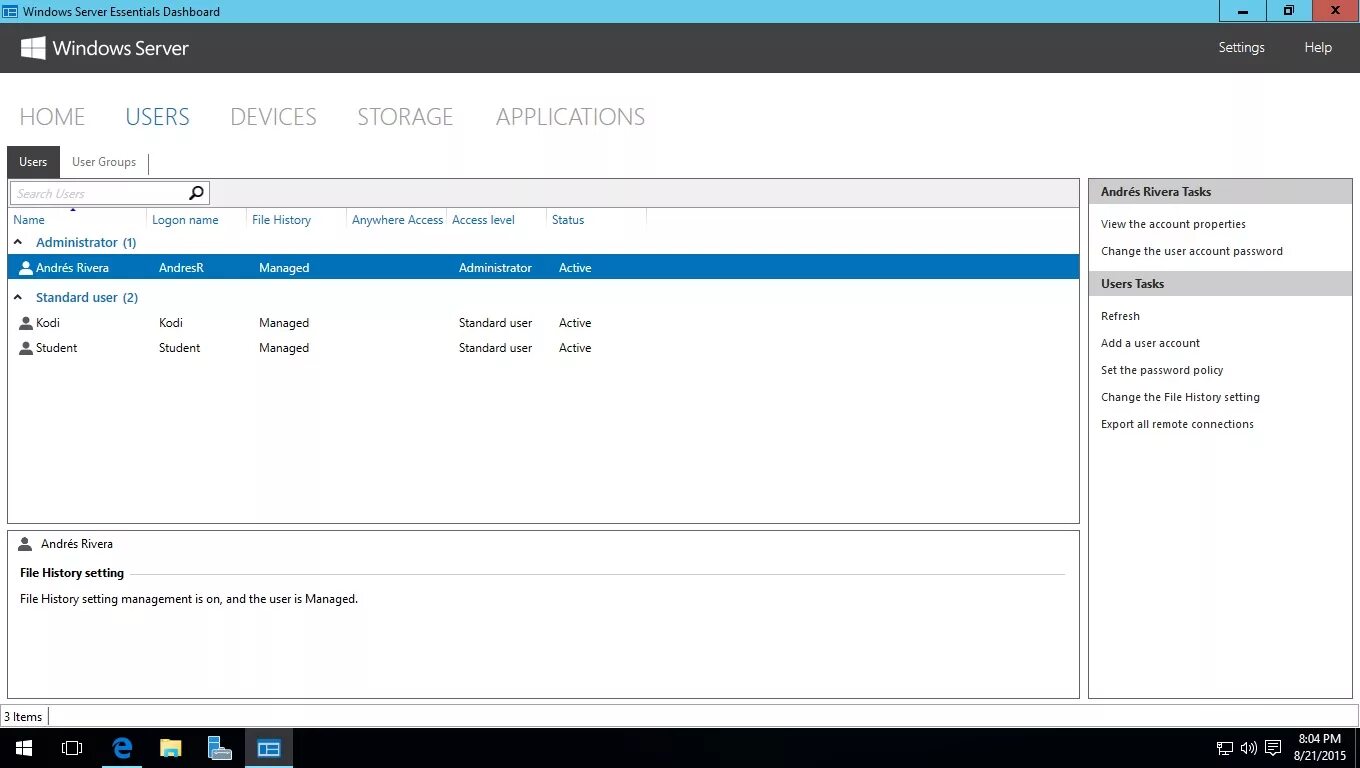1360x768 pixels.
Task: Click the user icon in details pane
Action: coord(26,544)
